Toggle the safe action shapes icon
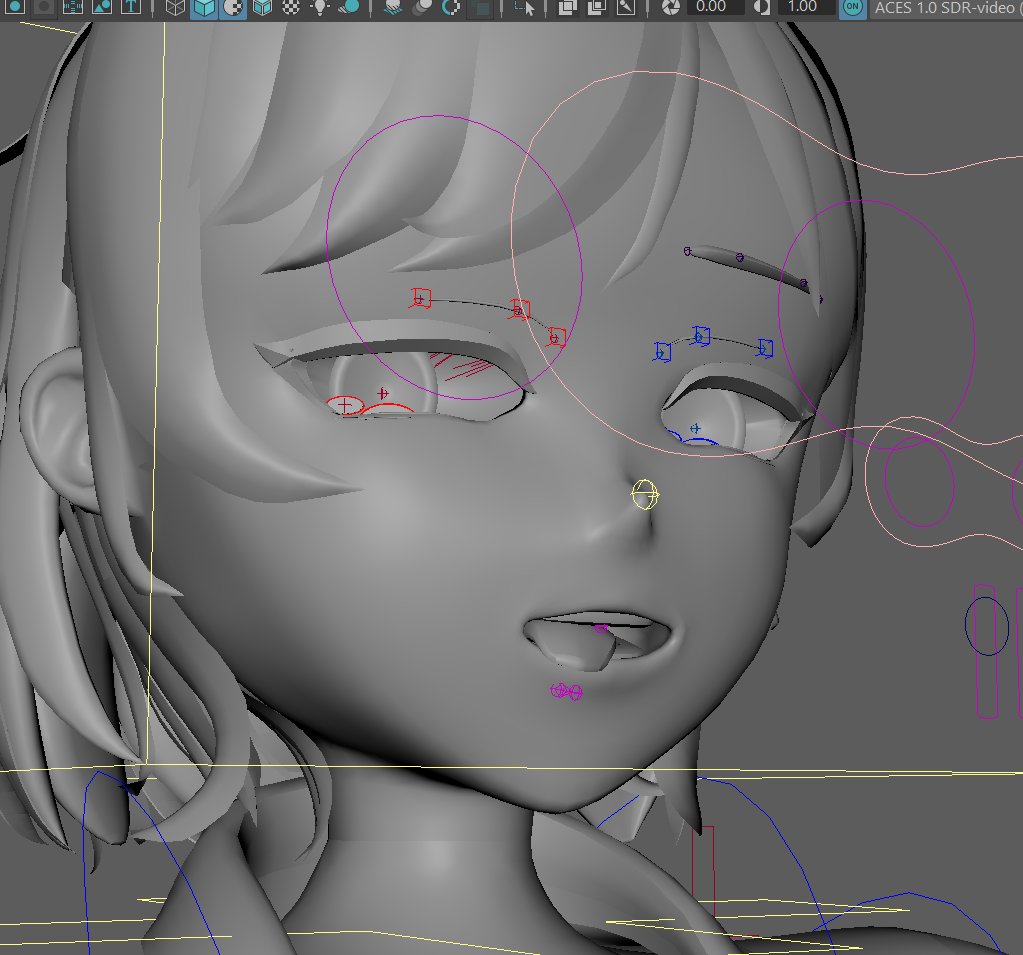This screenshot has width=1023, height=955. 102,7
